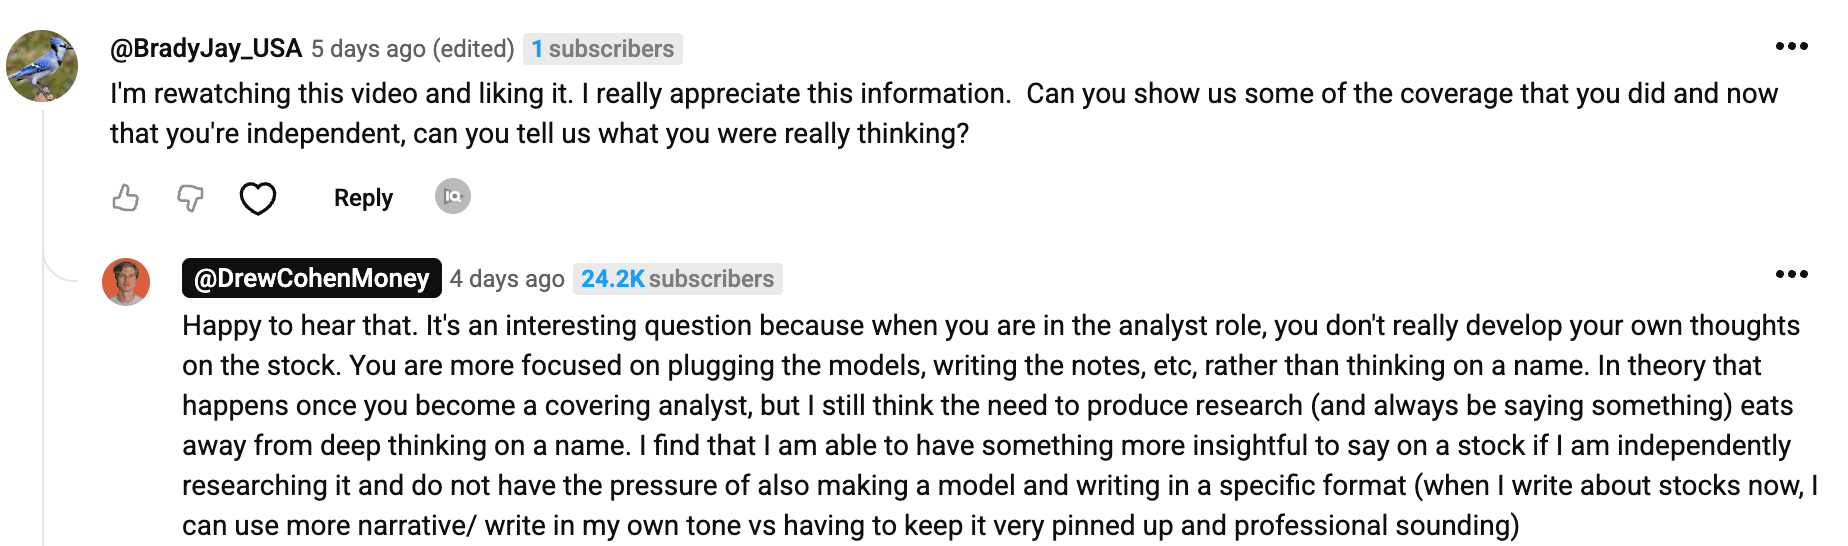Click the '1 subscribers' badge

pyautogui.click(x=603, y=49)
